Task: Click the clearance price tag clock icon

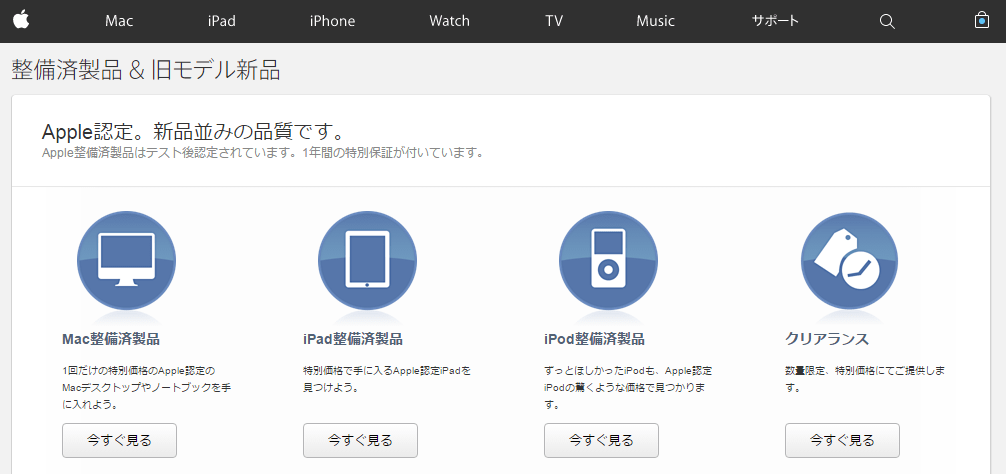Action: pyautogui.click(x=849, y=260)
